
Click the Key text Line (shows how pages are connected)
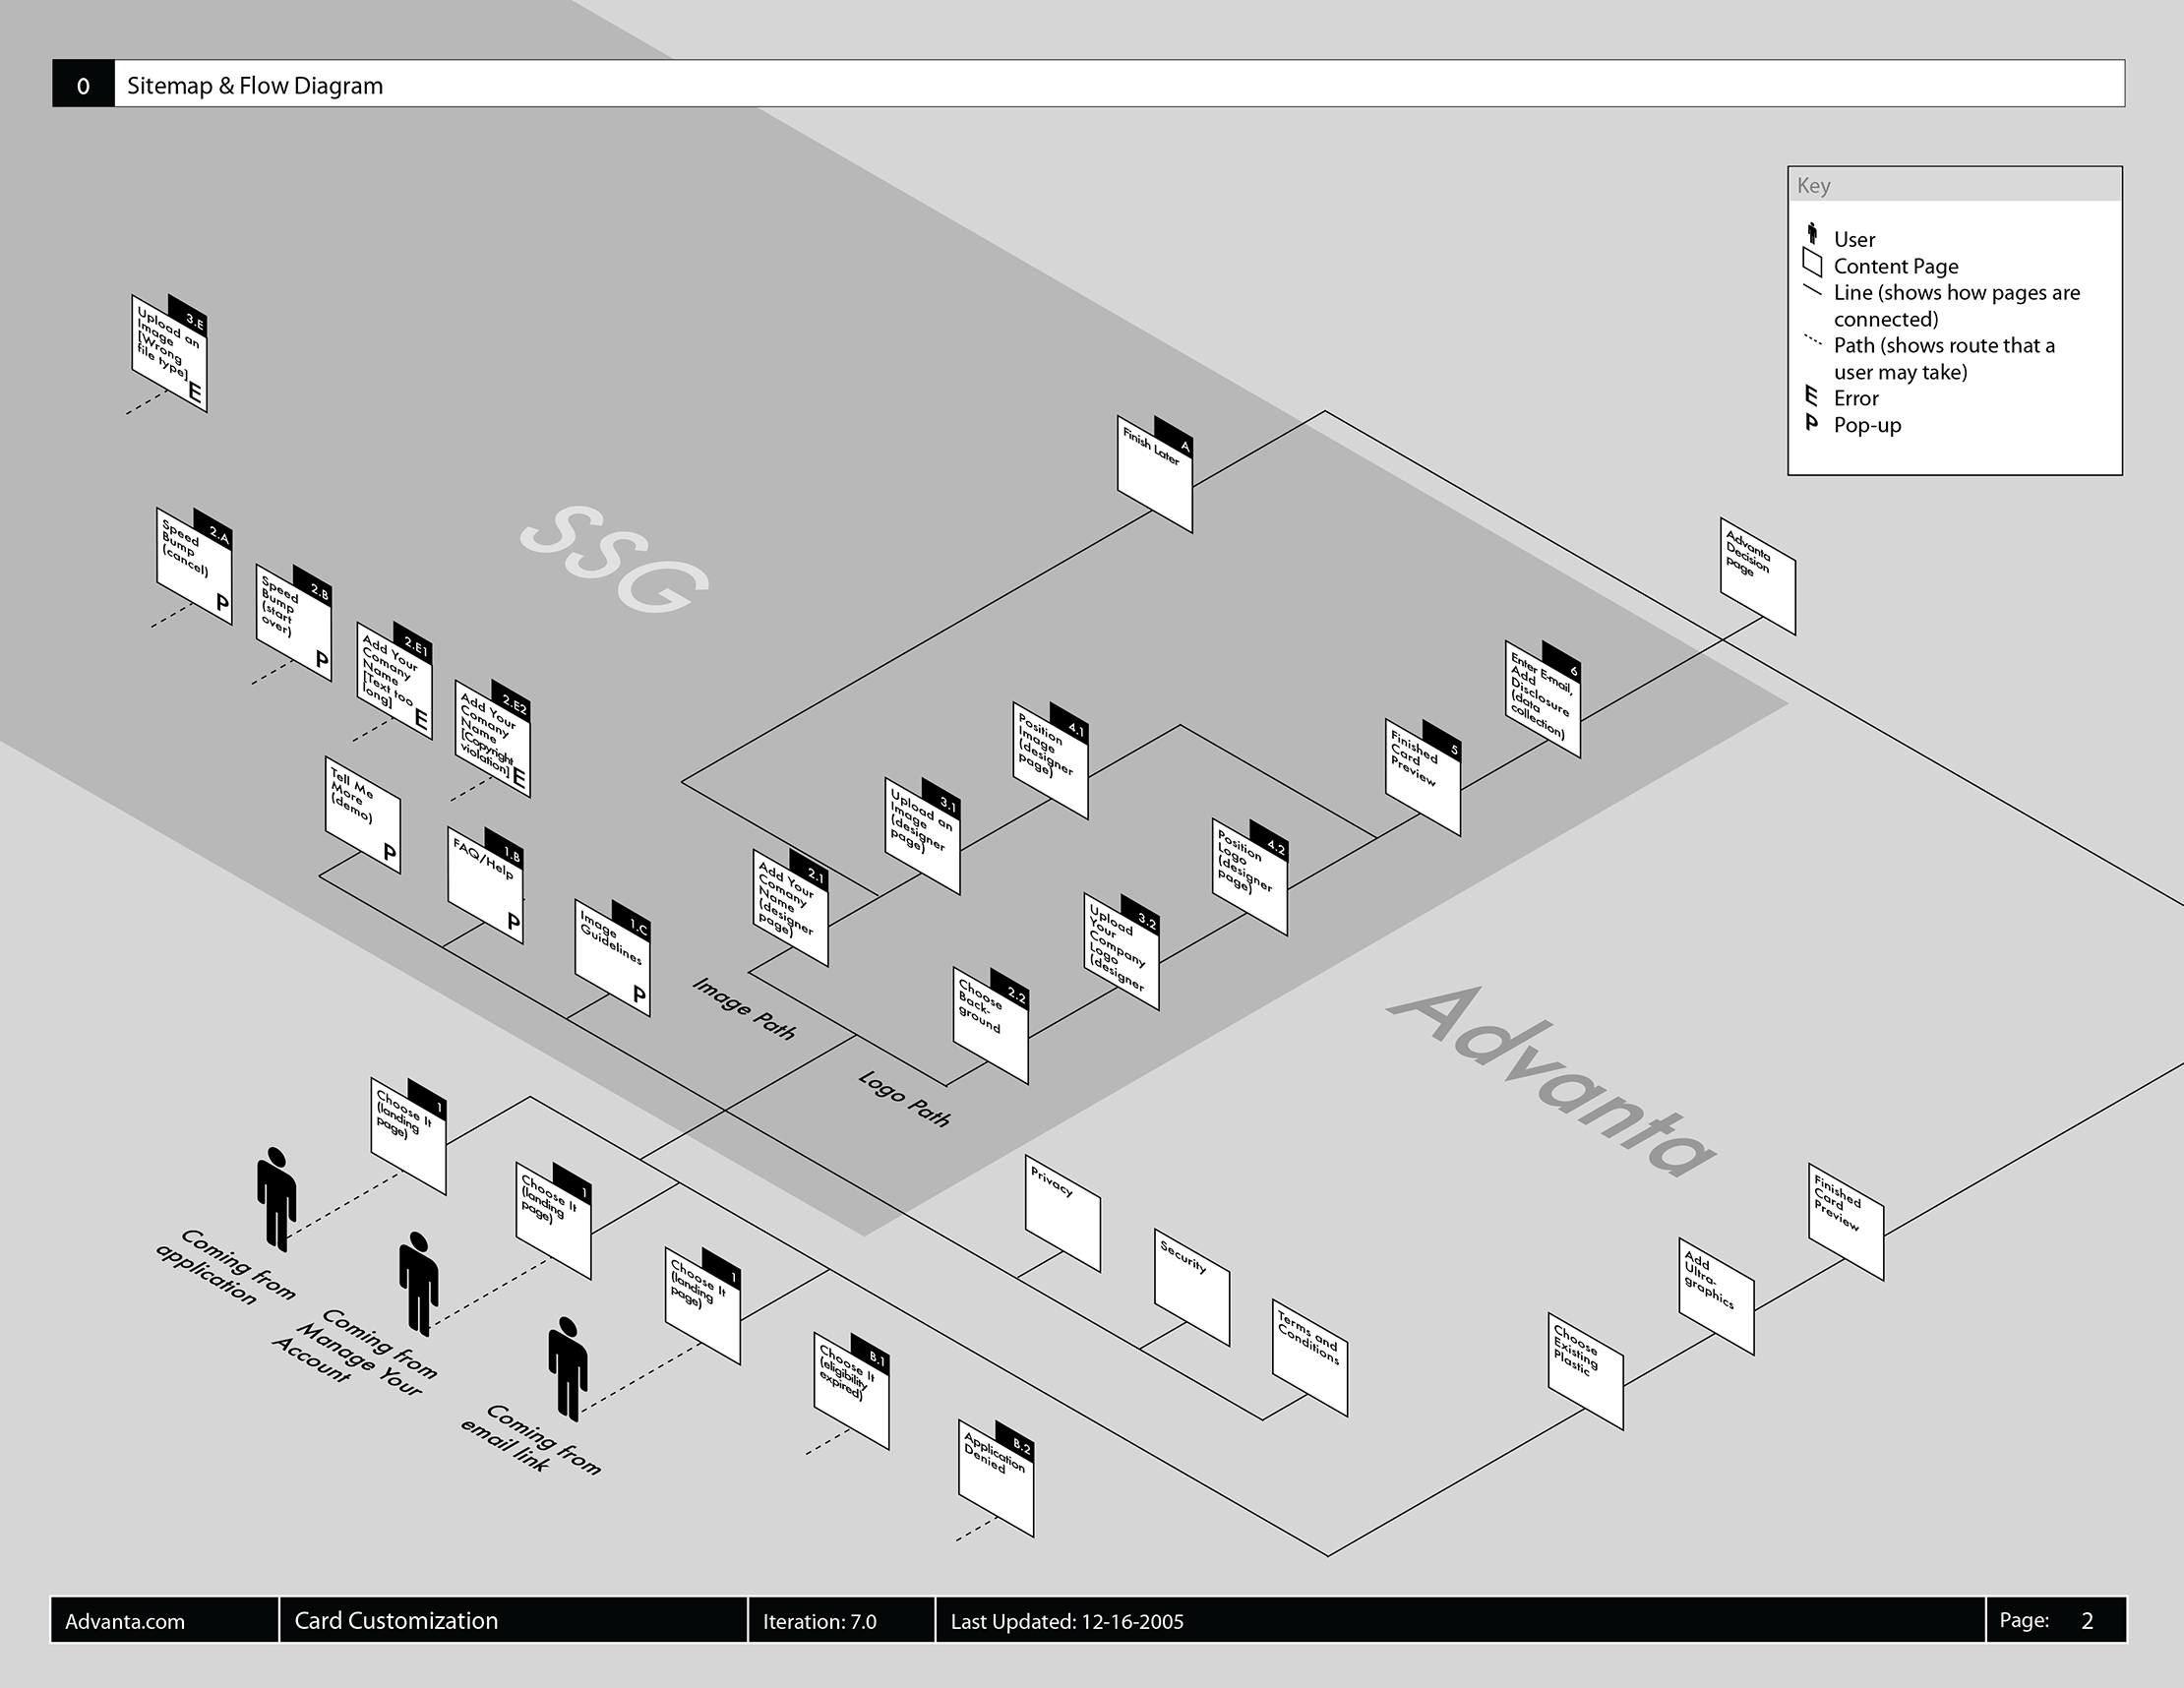(1957, 305)
